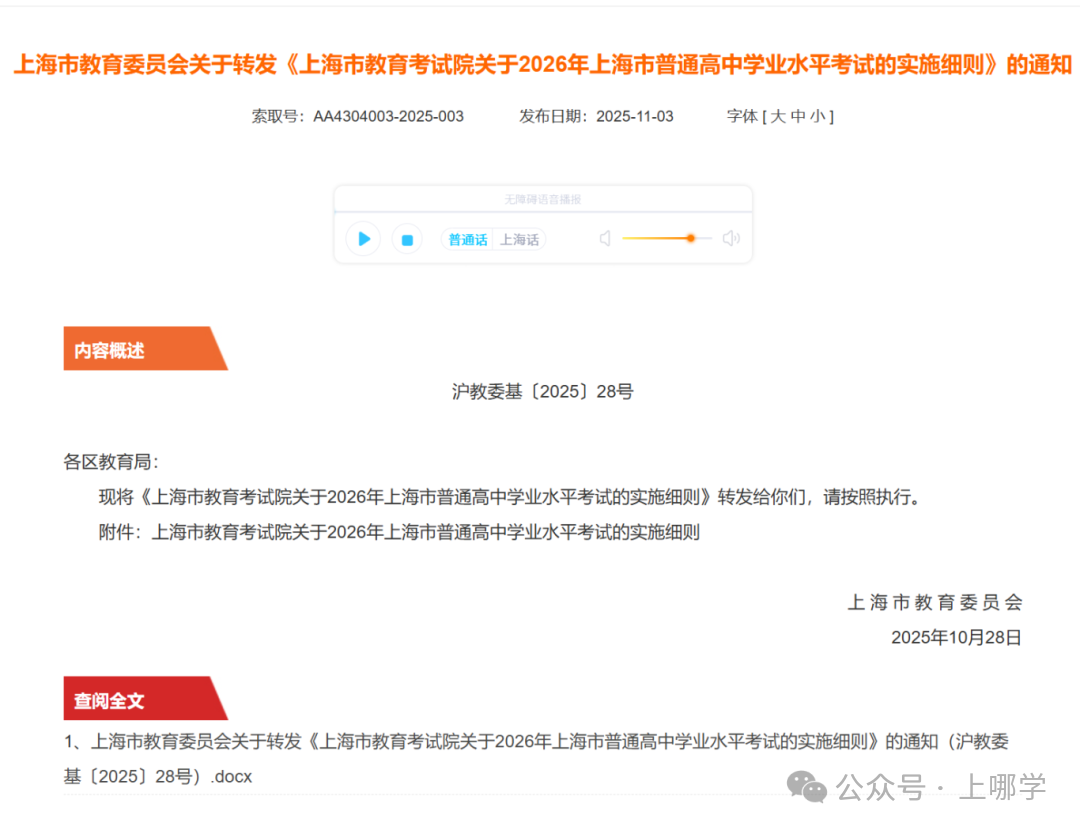Image resolution: width=1080 pixels, height=830 pixels.
Task: Click the mute speaker icon
Action: pos(604,238)
